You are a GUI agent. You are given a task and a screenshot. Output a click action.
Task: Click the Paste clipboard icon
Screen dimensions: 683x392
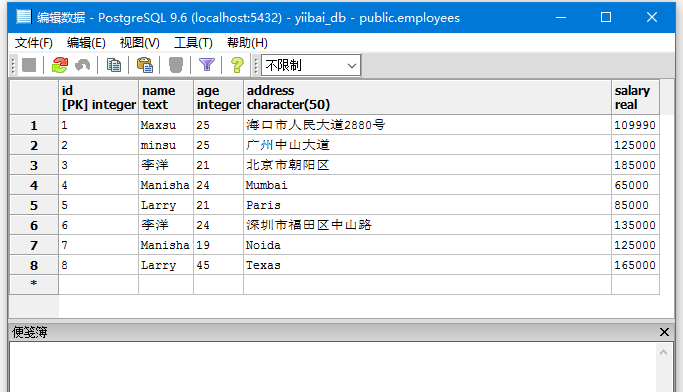click(x=145, y=65)
